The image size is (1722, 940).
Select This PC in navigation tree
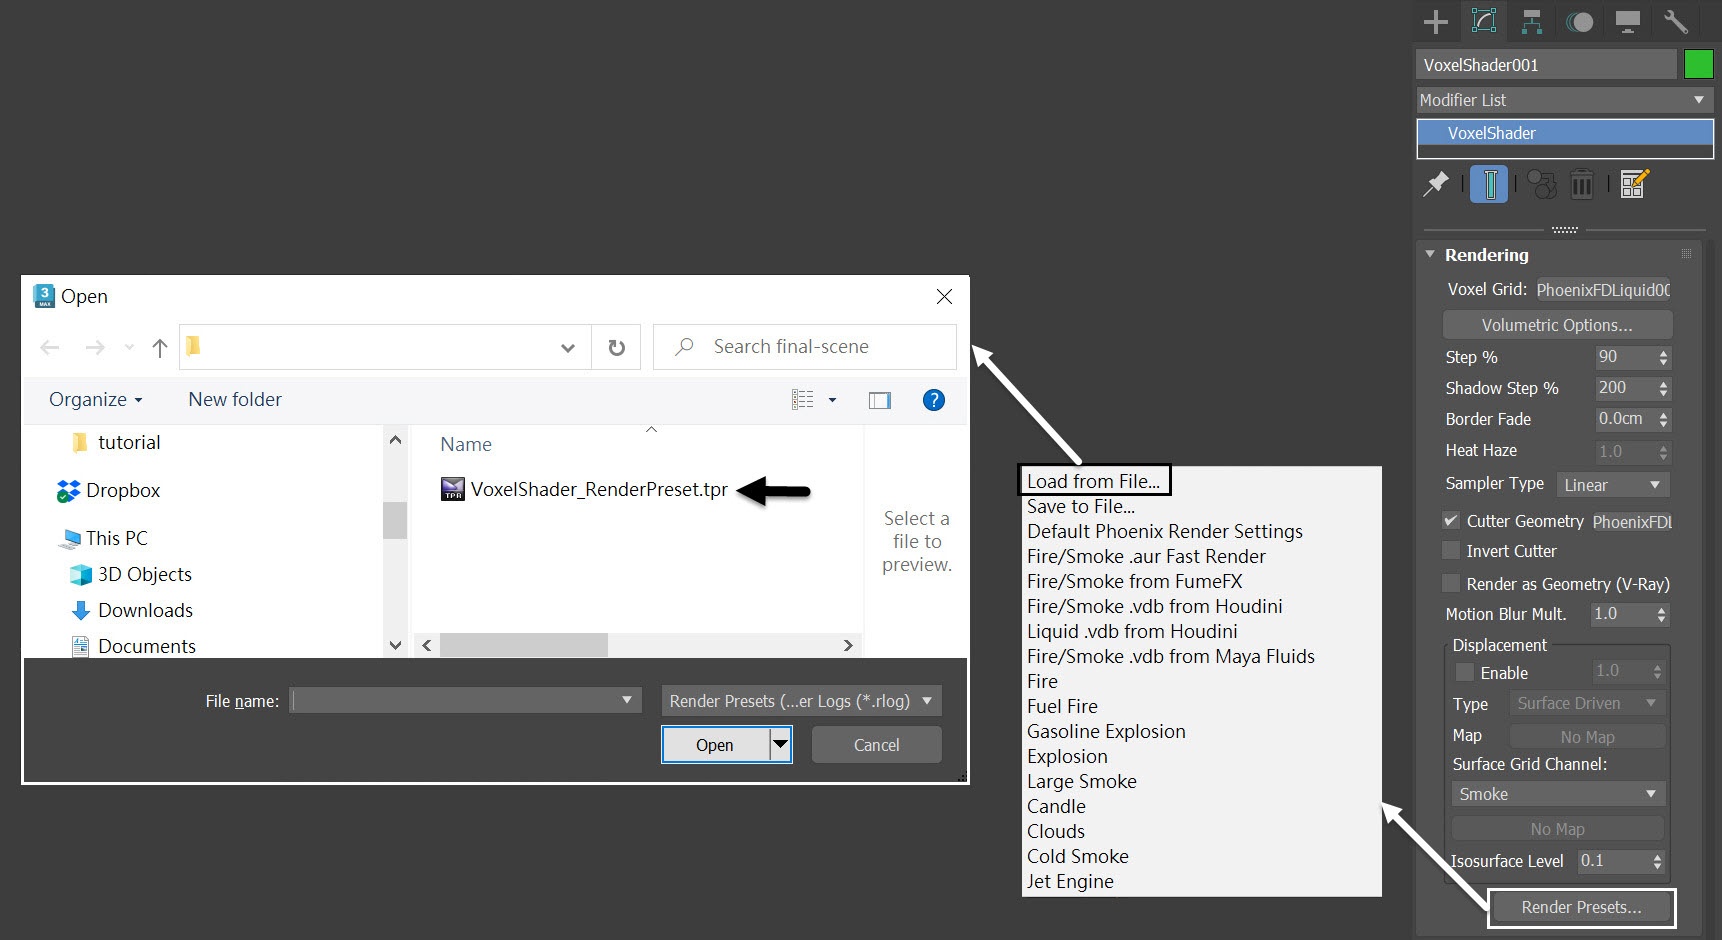(104, 538)
